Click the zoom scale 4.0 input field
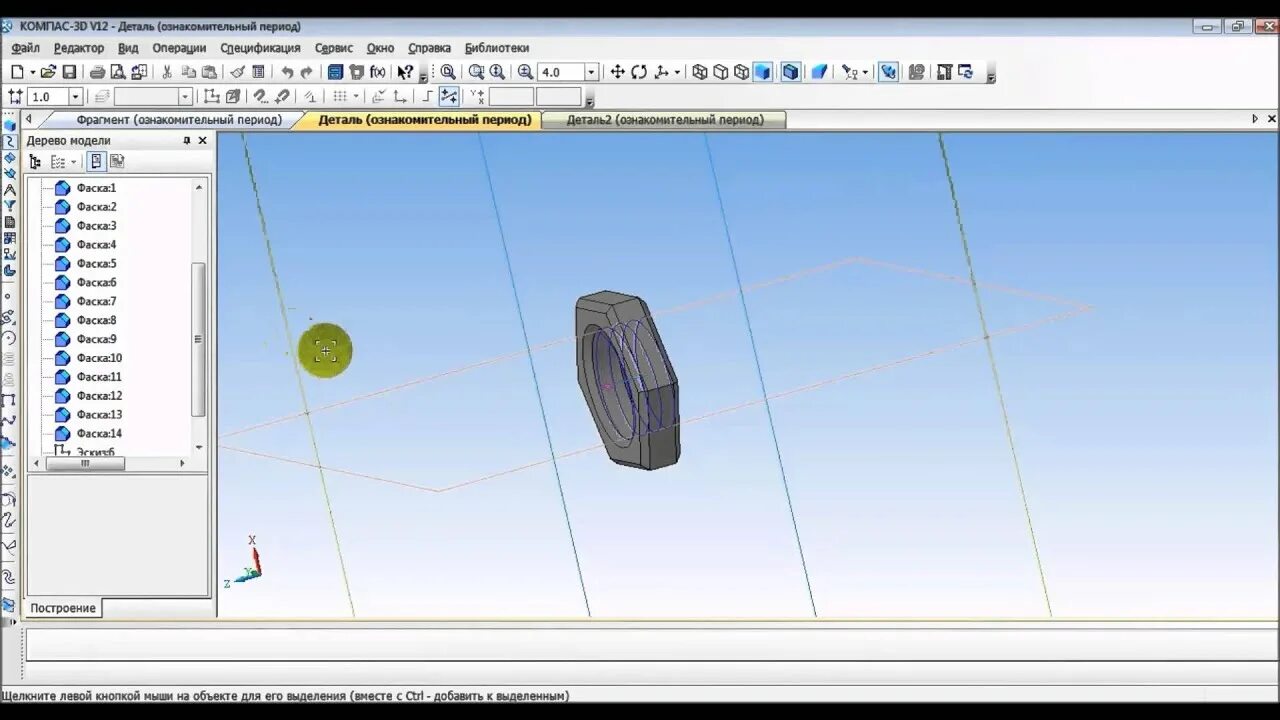 click(561, 72)
